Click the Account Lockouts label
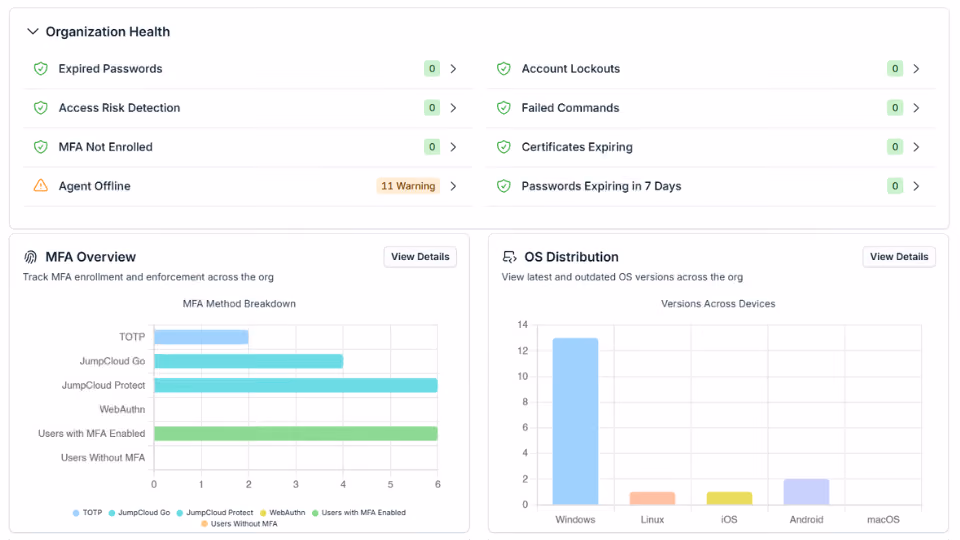Image resolution: width=960 pixels, height=540 pixels. (571, 69)
